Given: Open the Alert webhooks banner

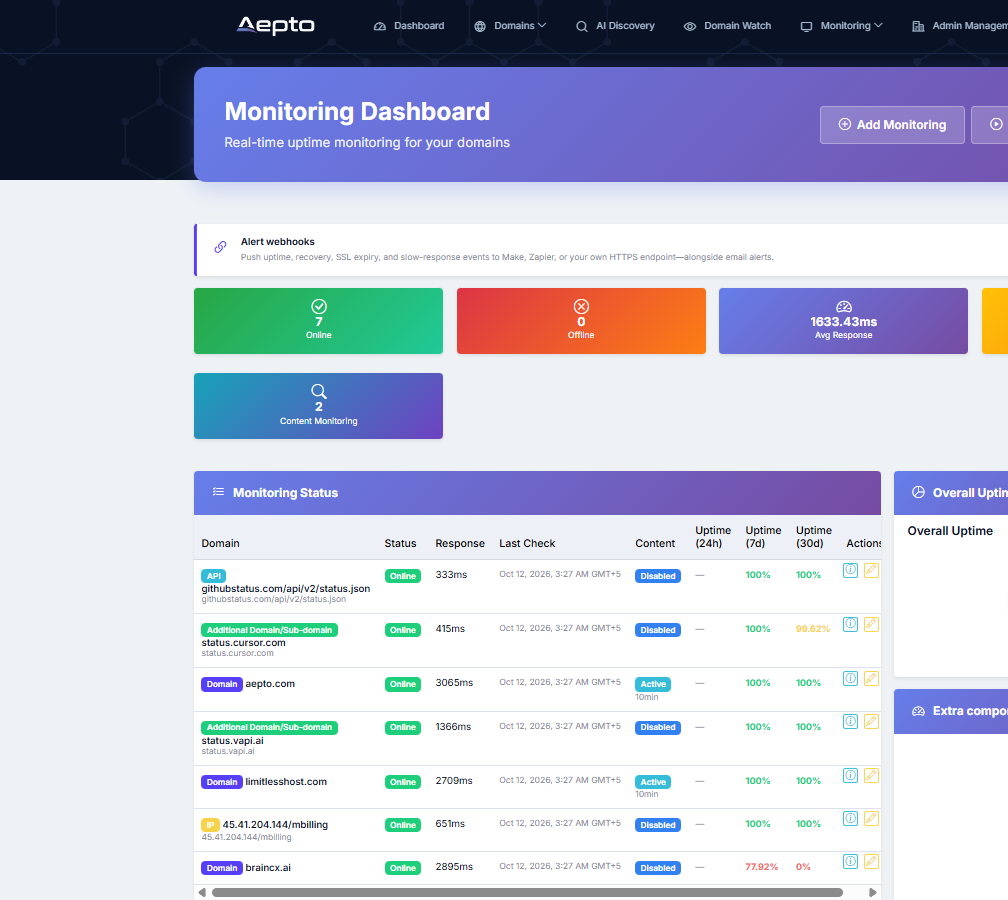Looking at the screenshot, I should (601, 250).
